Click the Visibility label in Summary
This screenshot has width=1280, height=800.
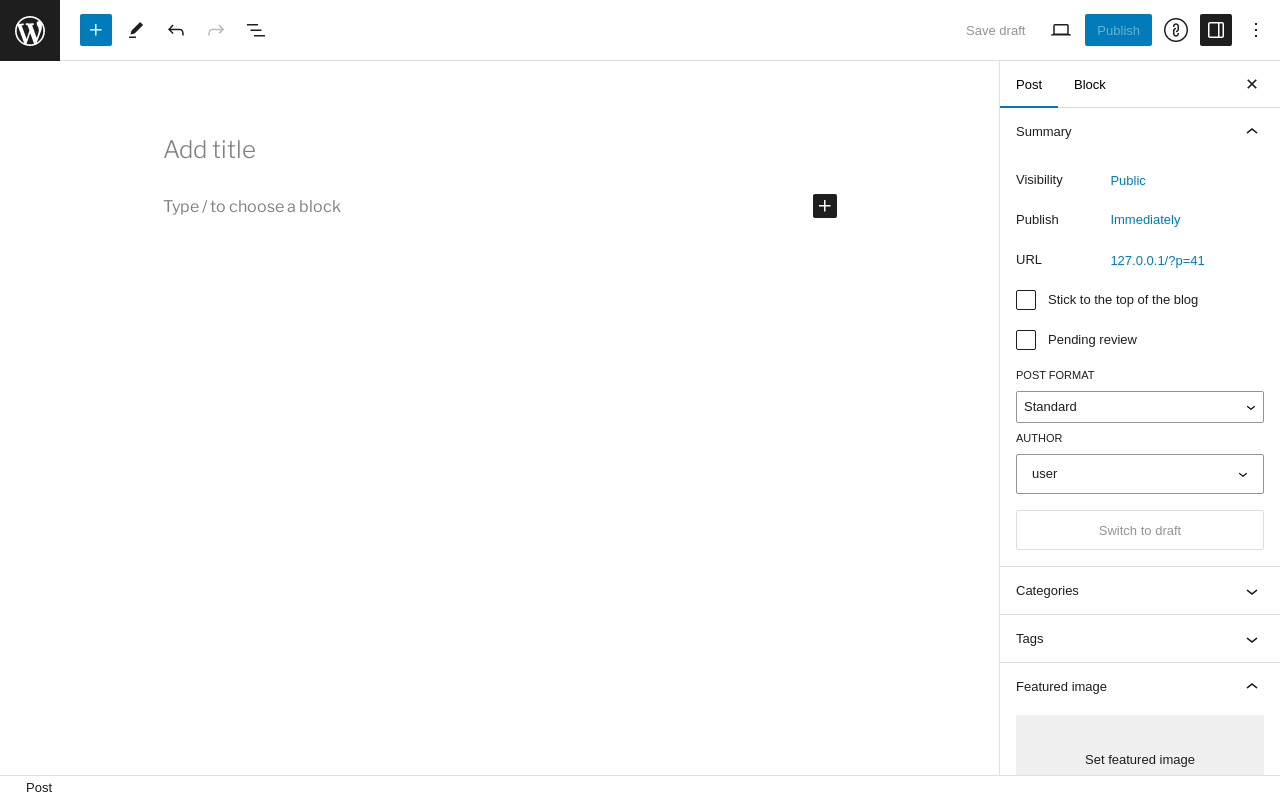[x=1039, y=180]
